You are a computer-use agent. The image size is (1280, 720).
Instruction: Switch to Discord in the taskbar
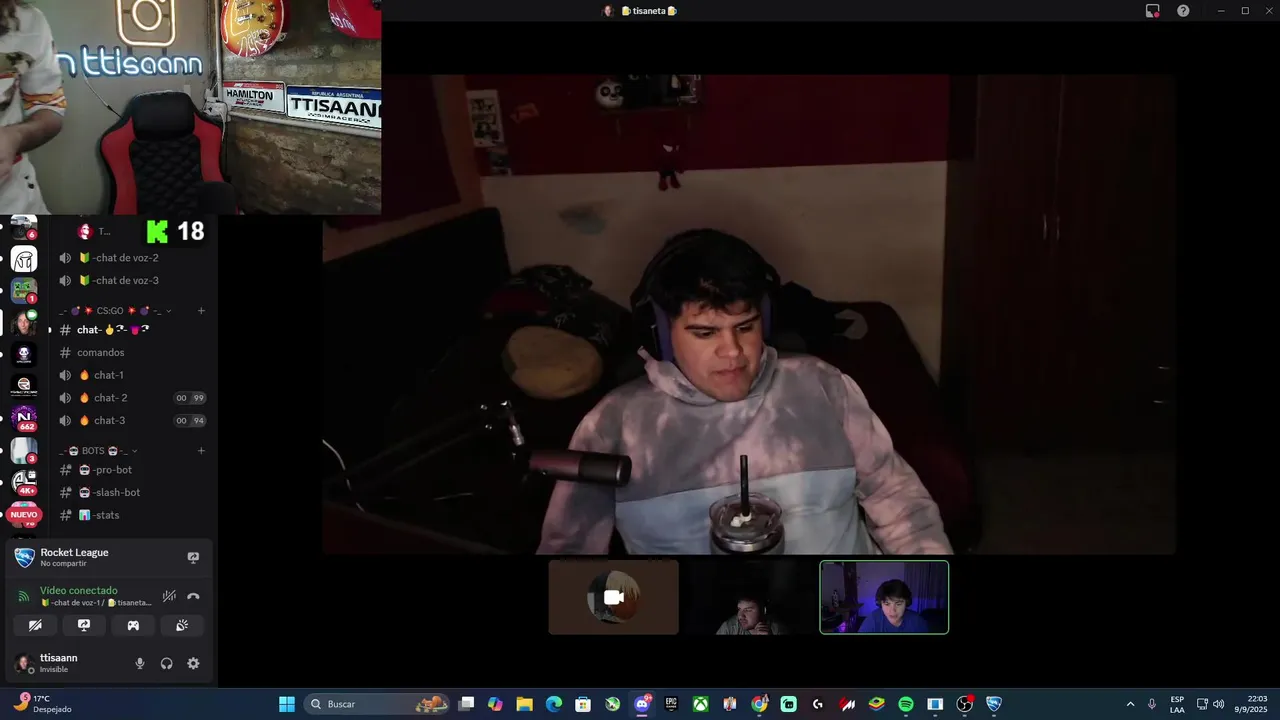pos(642,704)
